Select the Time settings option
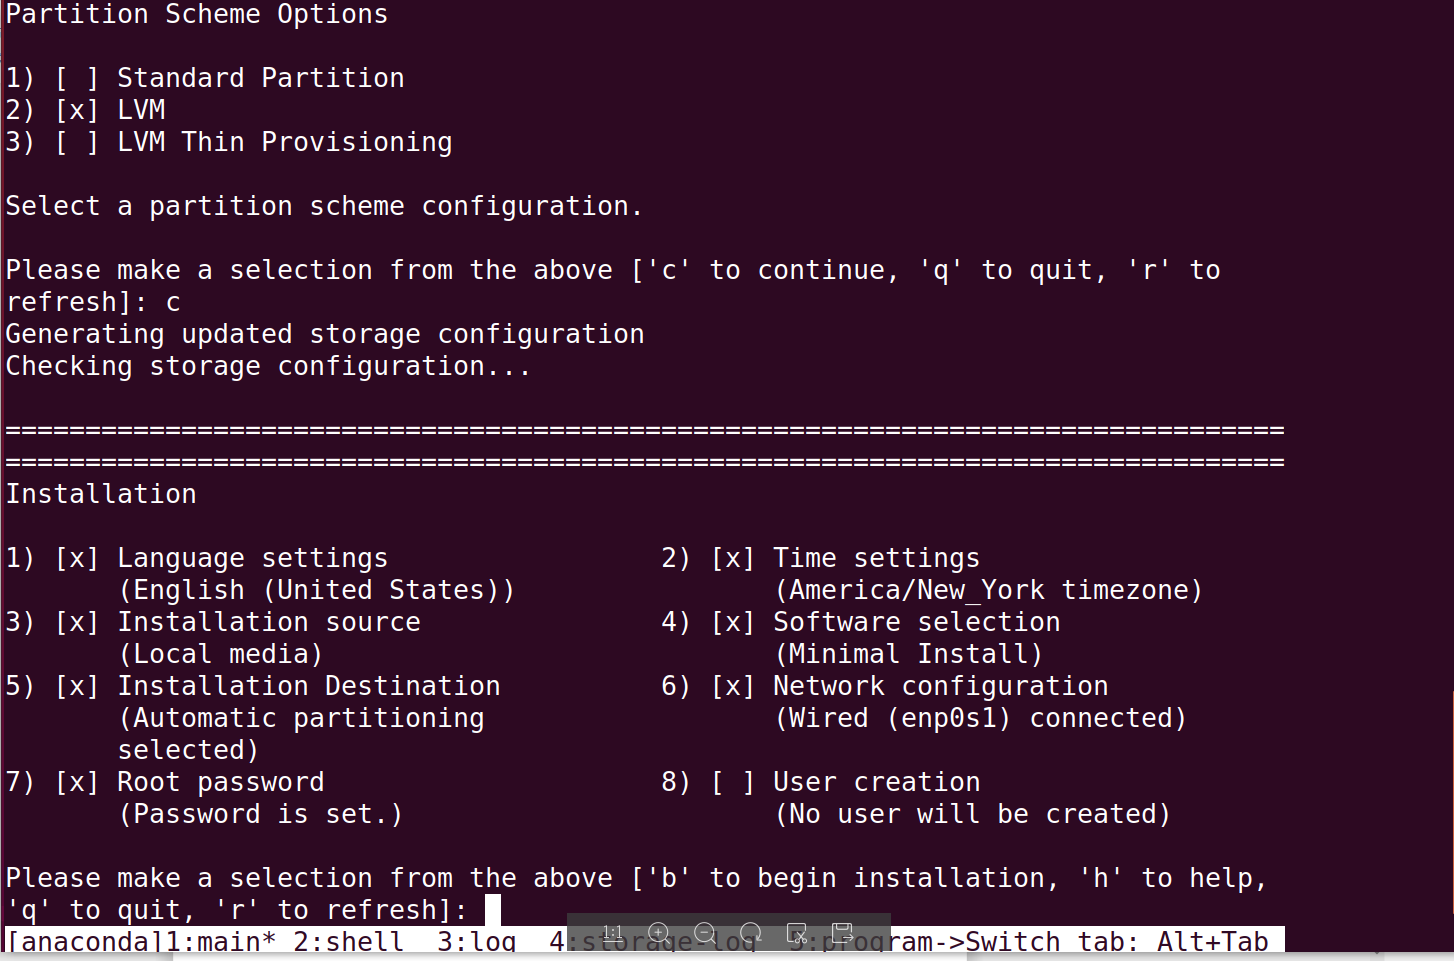1454x961 pixels. pos(876,558)
